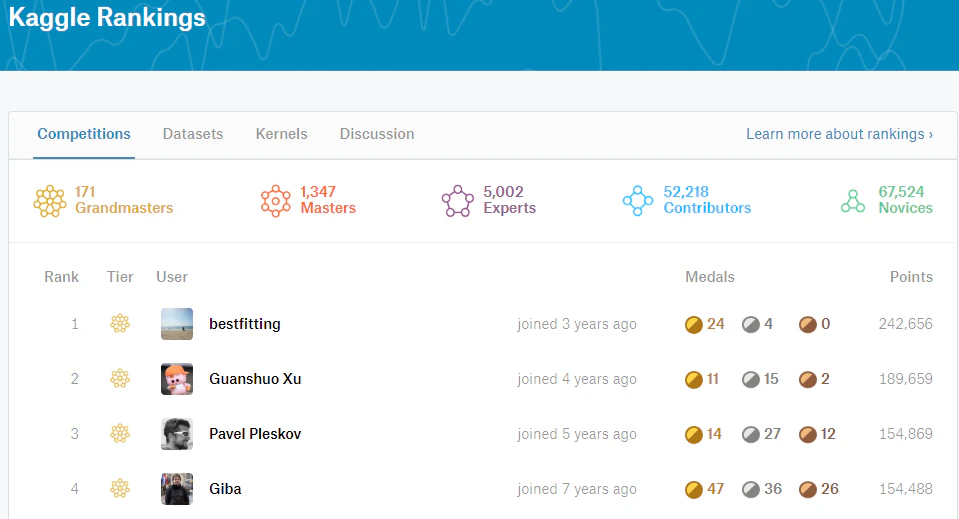
Task: Click the Grandmasters tier icon
Action: pos(50,201)
